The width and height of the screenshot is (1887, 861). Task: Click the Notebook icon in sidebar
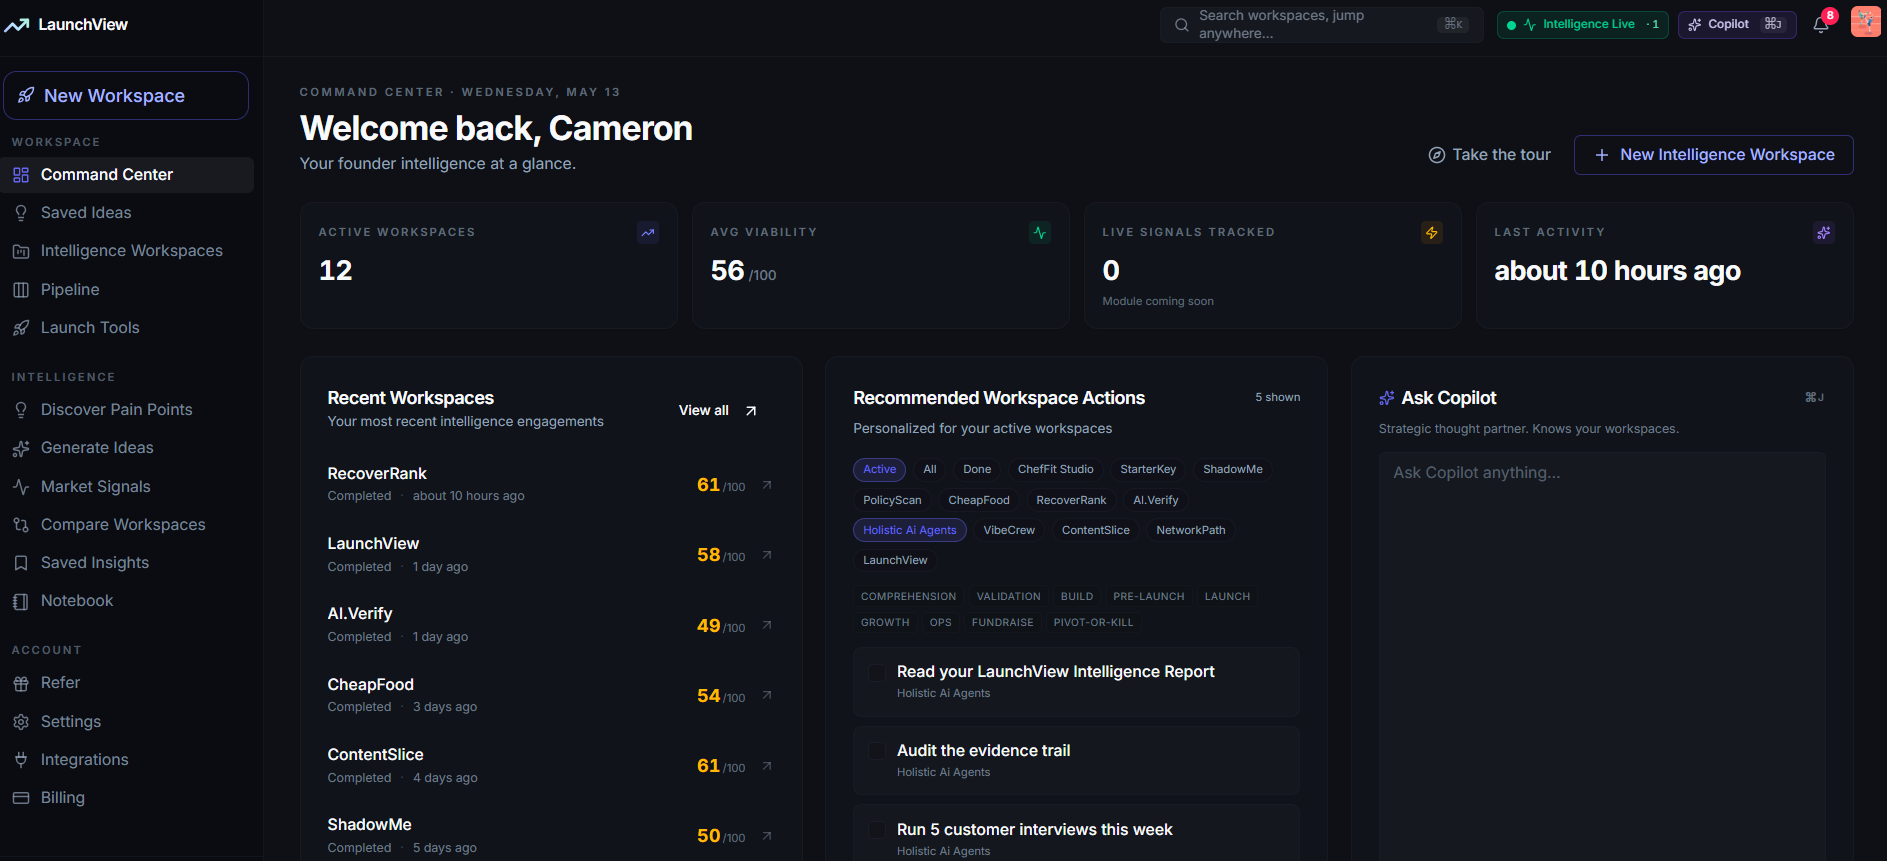(21, 601)
